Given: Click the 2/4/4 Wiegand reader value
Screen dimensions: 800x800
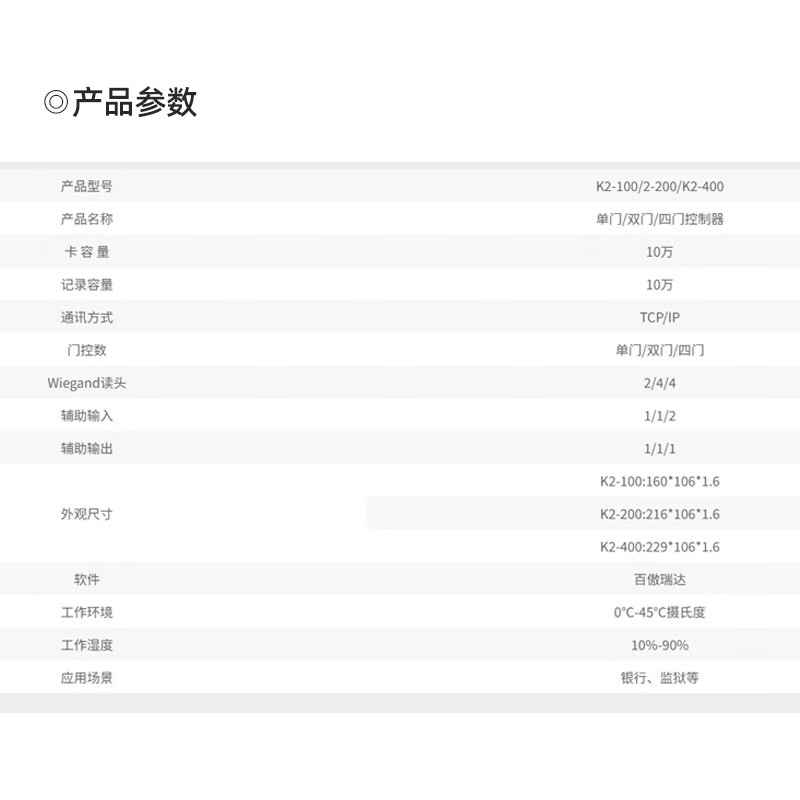Looking at the screenshot, I should [x=659, y=383].
